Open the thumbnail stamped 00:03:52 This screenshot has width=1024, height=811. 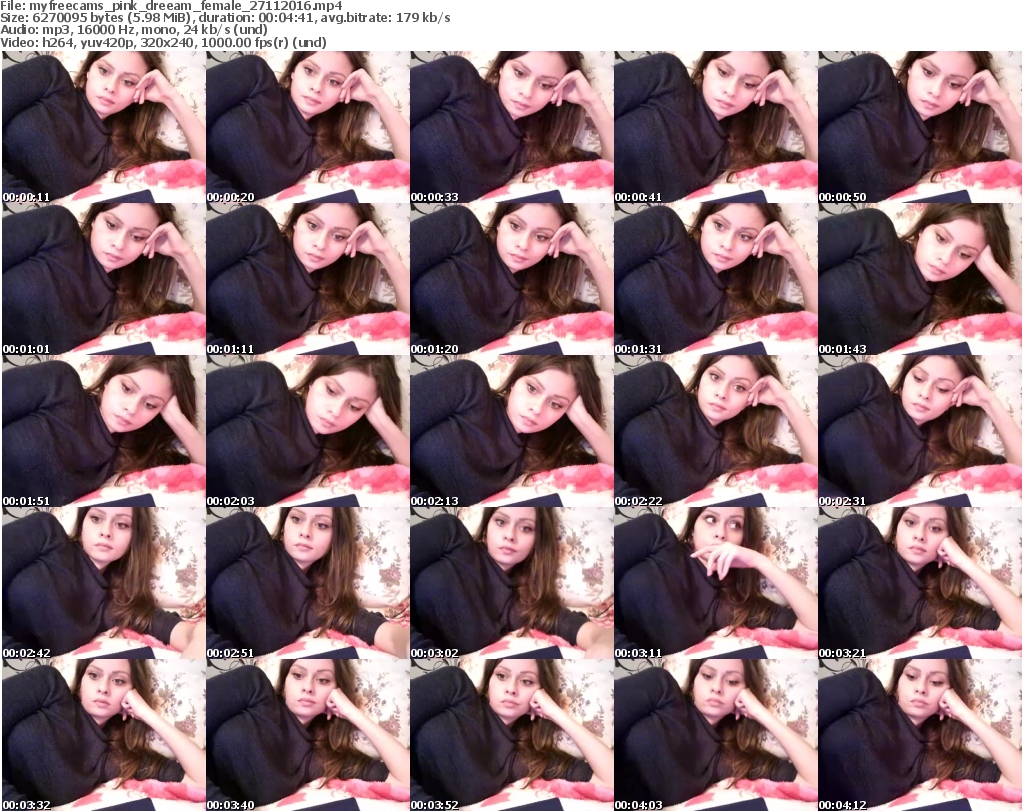point(511,735)
